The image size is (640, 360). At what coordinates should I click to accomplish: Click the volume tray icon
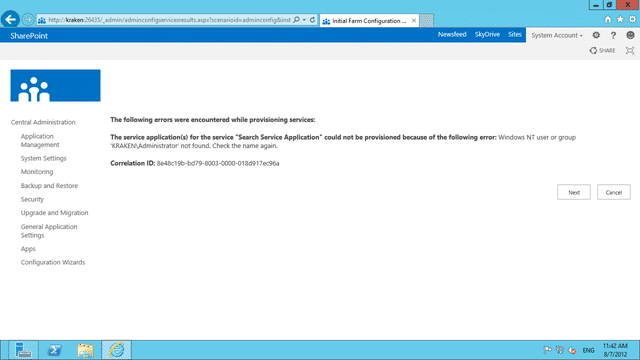(x=572, y=350)
